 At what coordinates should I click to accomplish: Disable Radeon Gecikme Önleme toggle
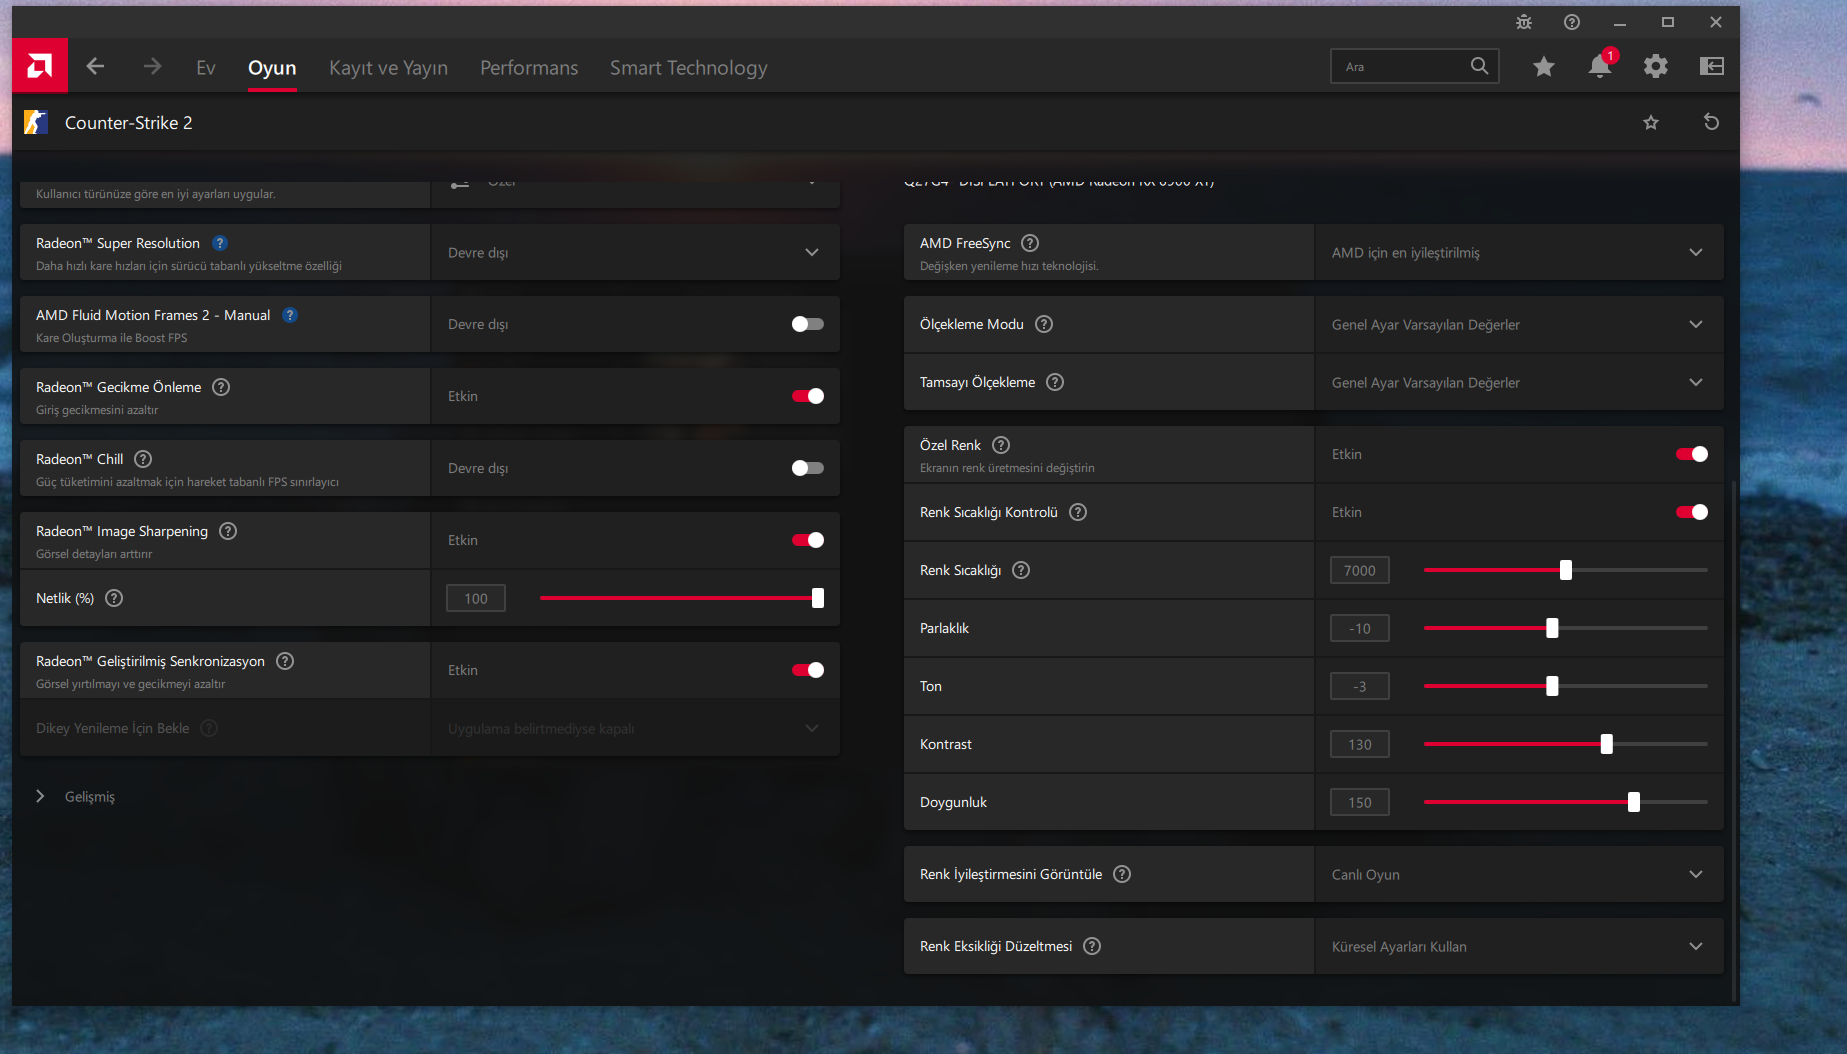[x=807, y=396]
